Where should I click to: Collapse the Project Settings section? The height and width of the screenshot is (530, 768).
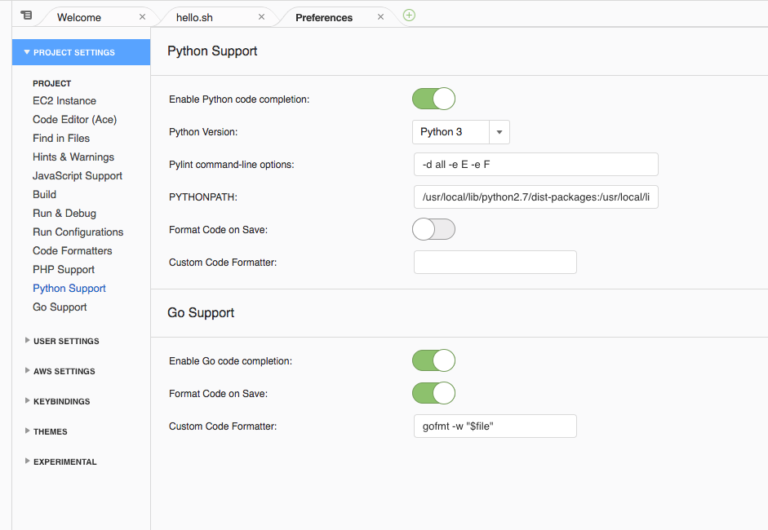click(x=74, y=52)
